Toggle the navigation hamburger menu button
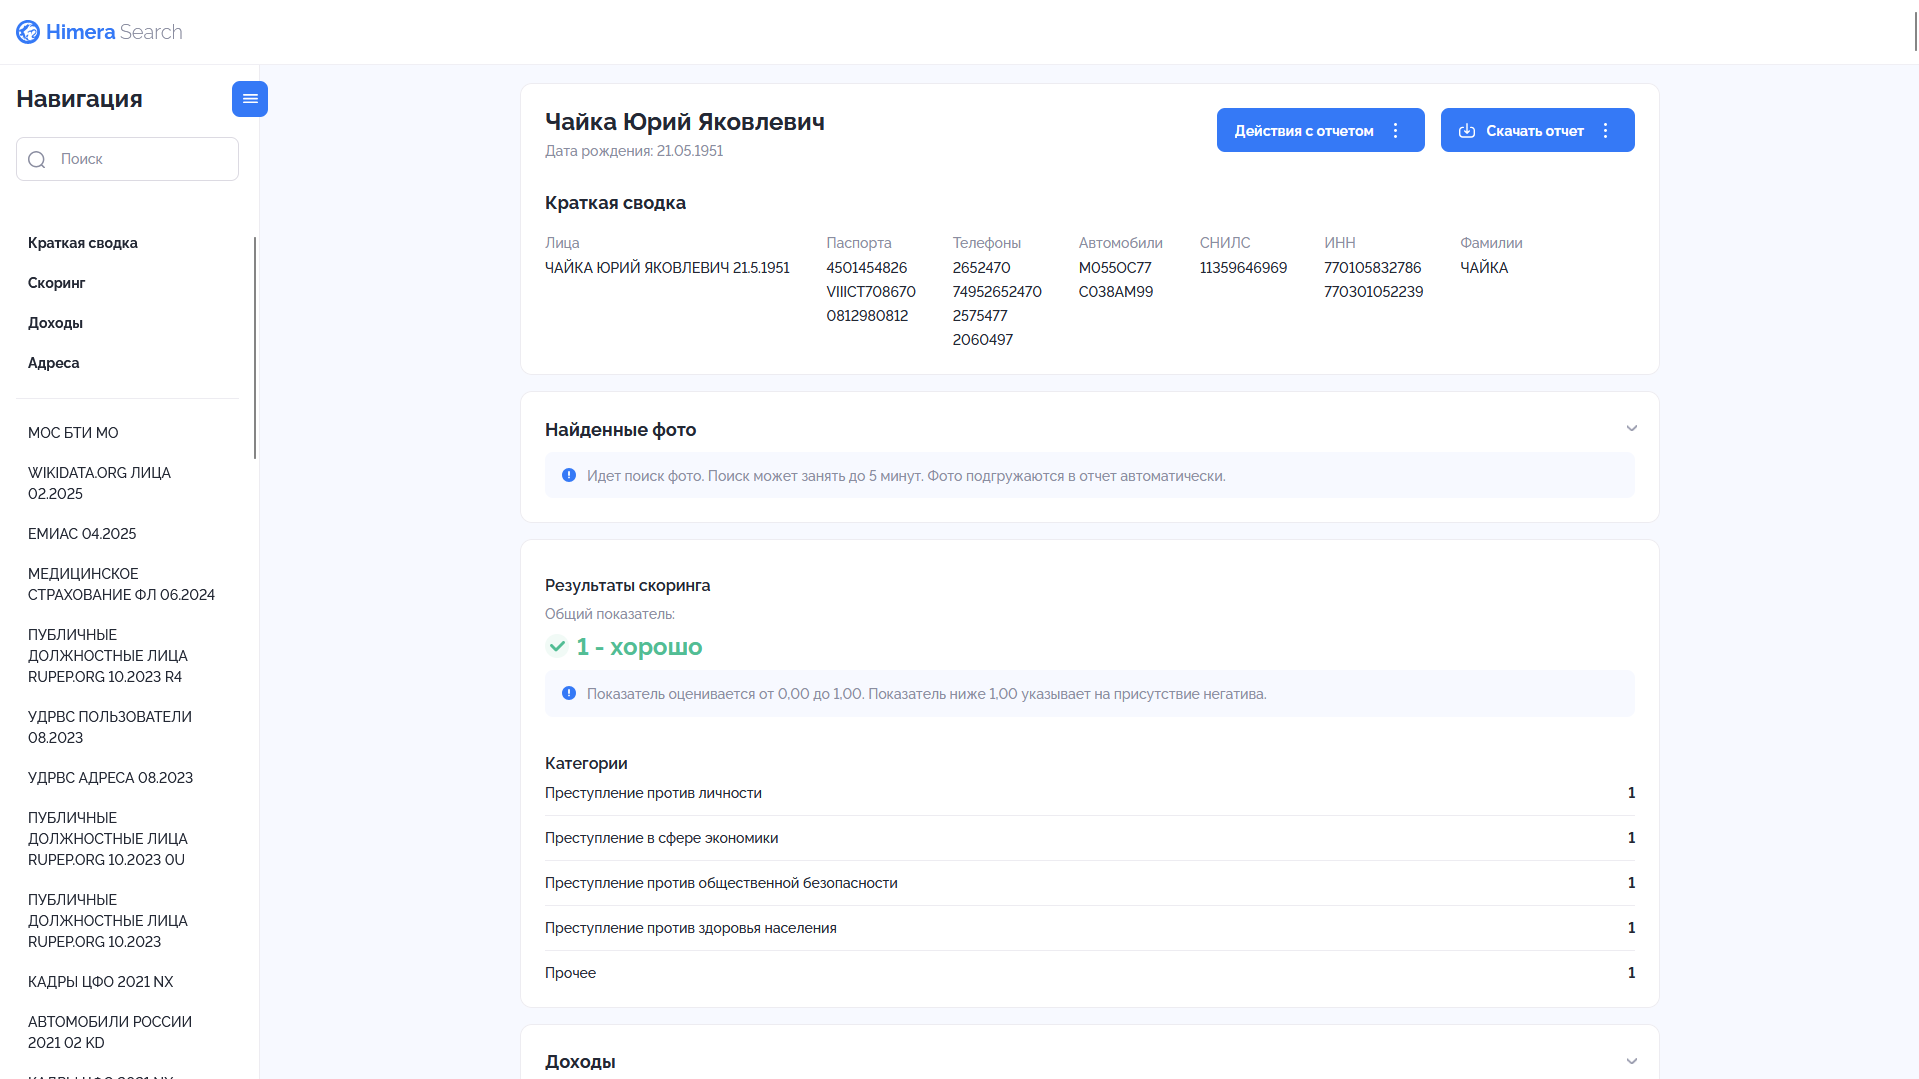The image size is (1919, 1079). pos(250,99)
